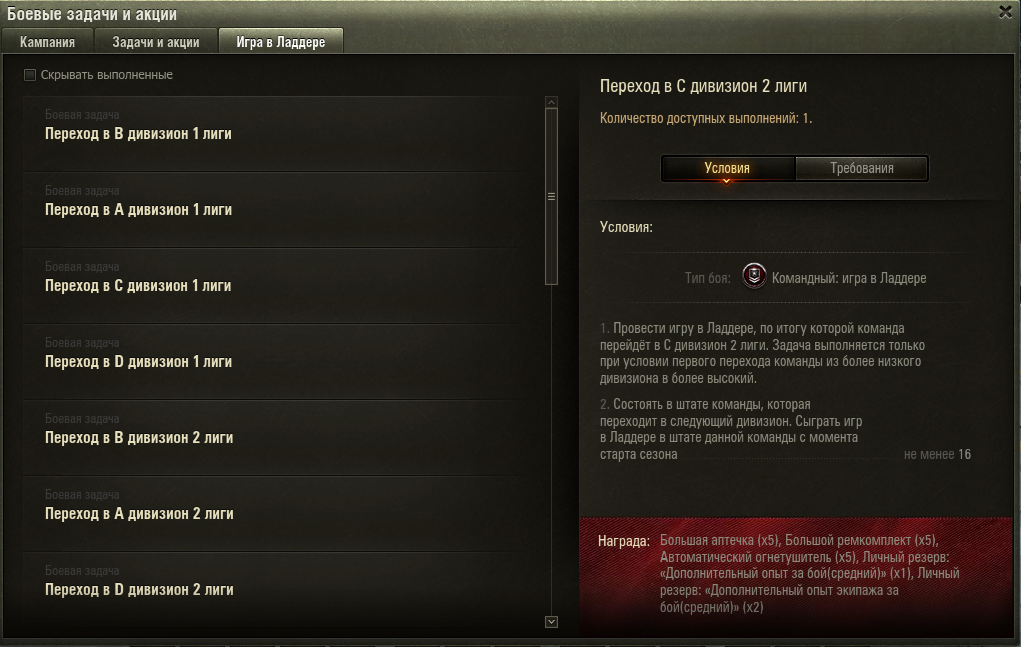Screen dimensions: 1021x647
Task: Switch to the Требования section
Action: point(861,168)
